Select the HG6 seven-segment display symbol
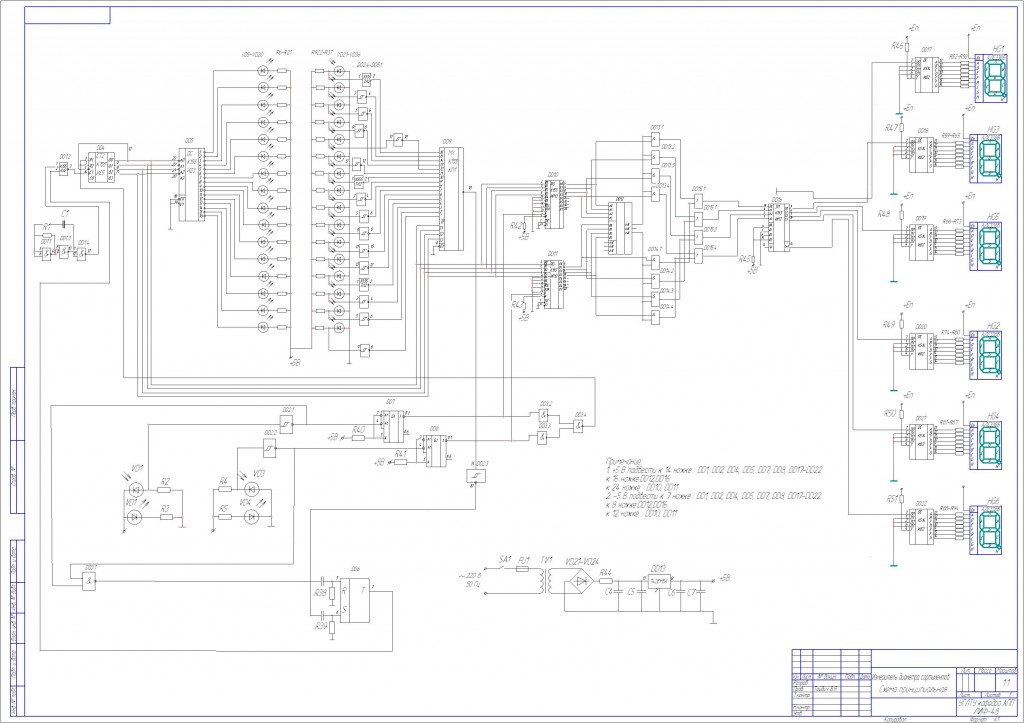 tap(985, 530)
